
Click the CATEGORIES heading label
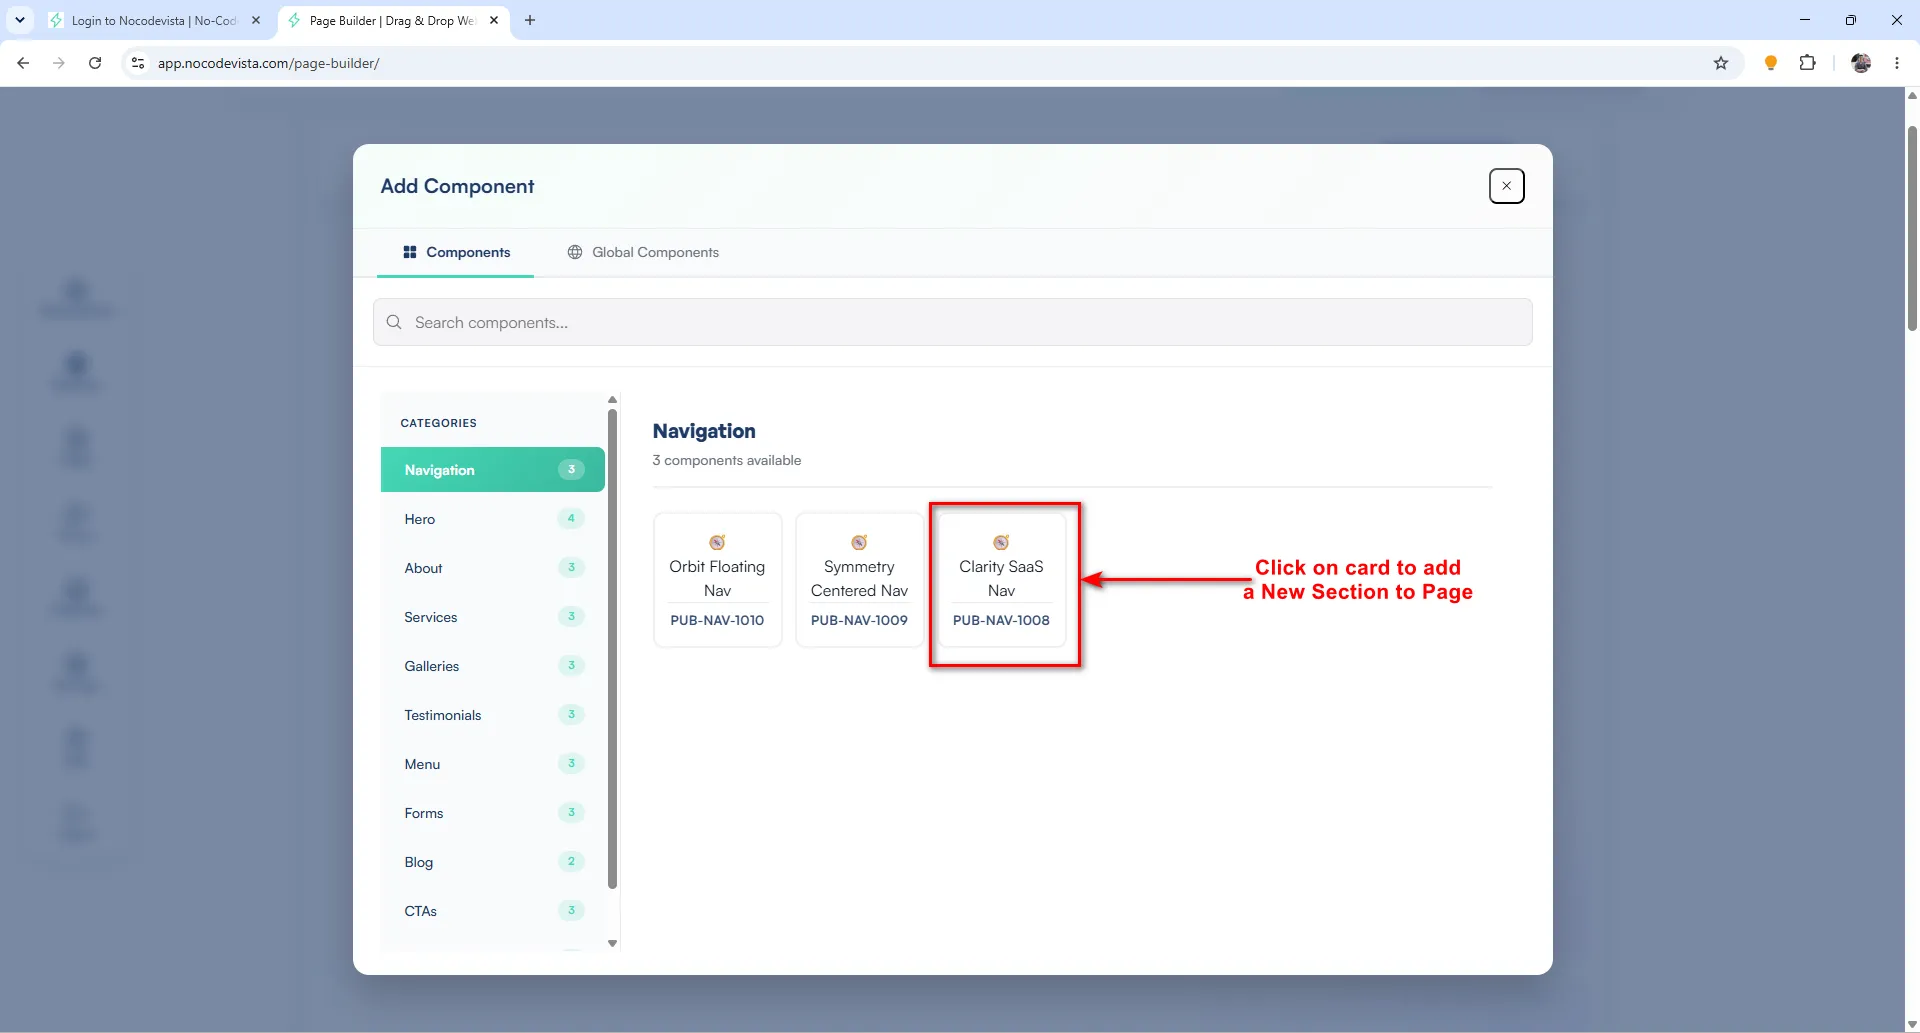tap(438, 423)
